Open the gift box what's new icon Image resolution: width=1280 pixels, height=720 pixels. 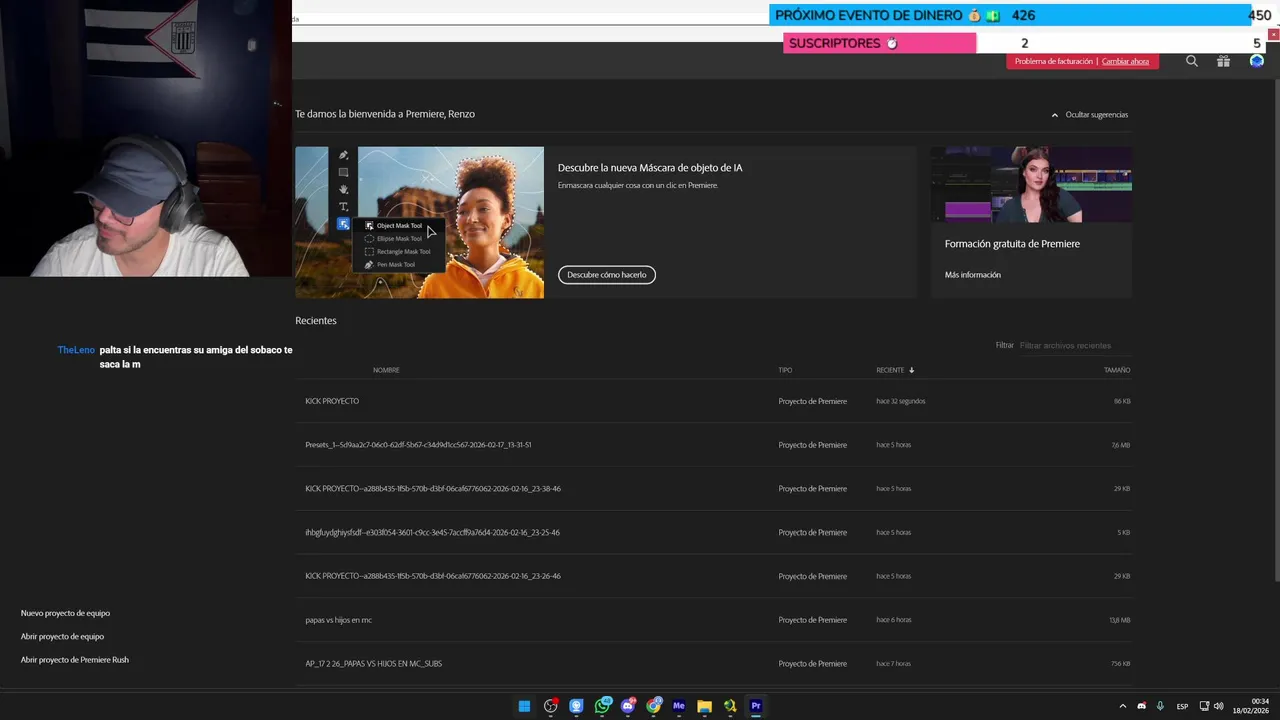[1223, 61]
